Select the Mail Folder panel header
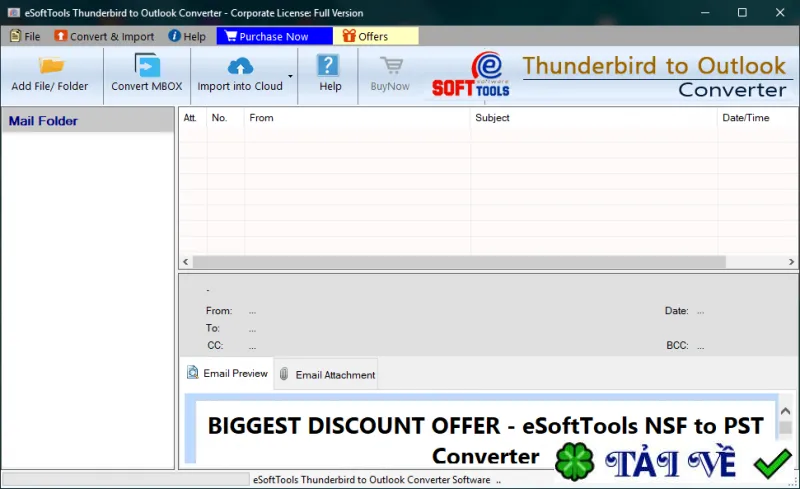 88,121
